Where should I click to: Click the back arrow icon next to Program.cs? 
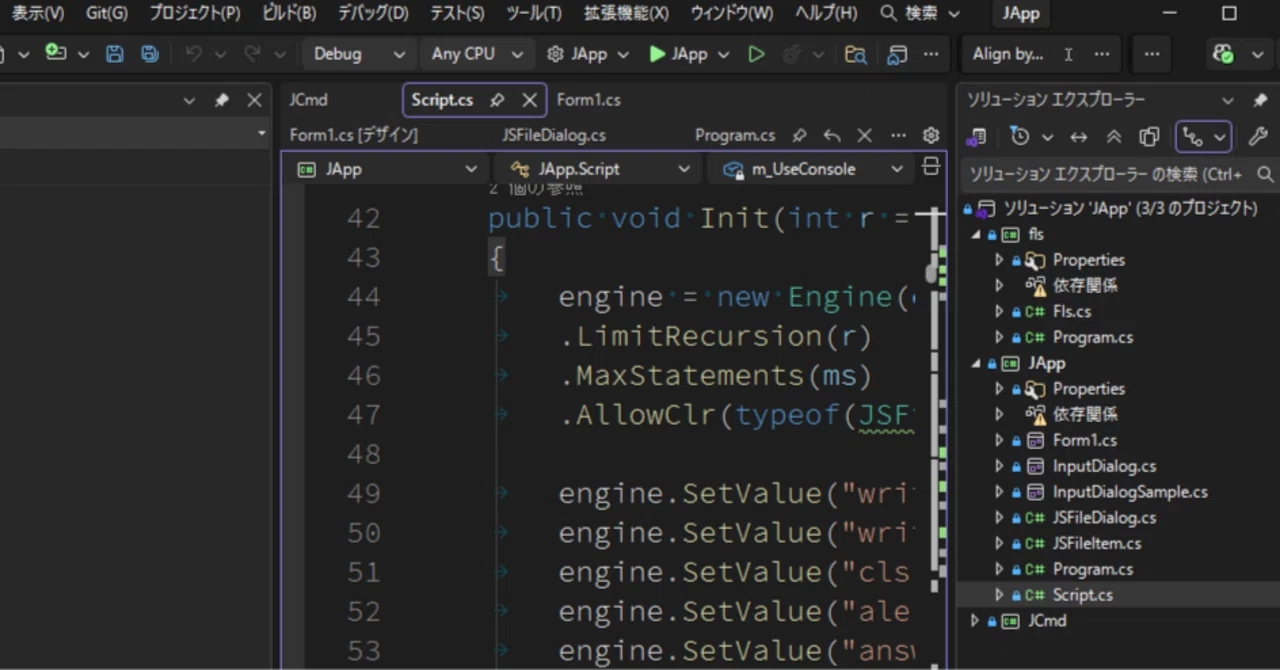click(832, 135)
